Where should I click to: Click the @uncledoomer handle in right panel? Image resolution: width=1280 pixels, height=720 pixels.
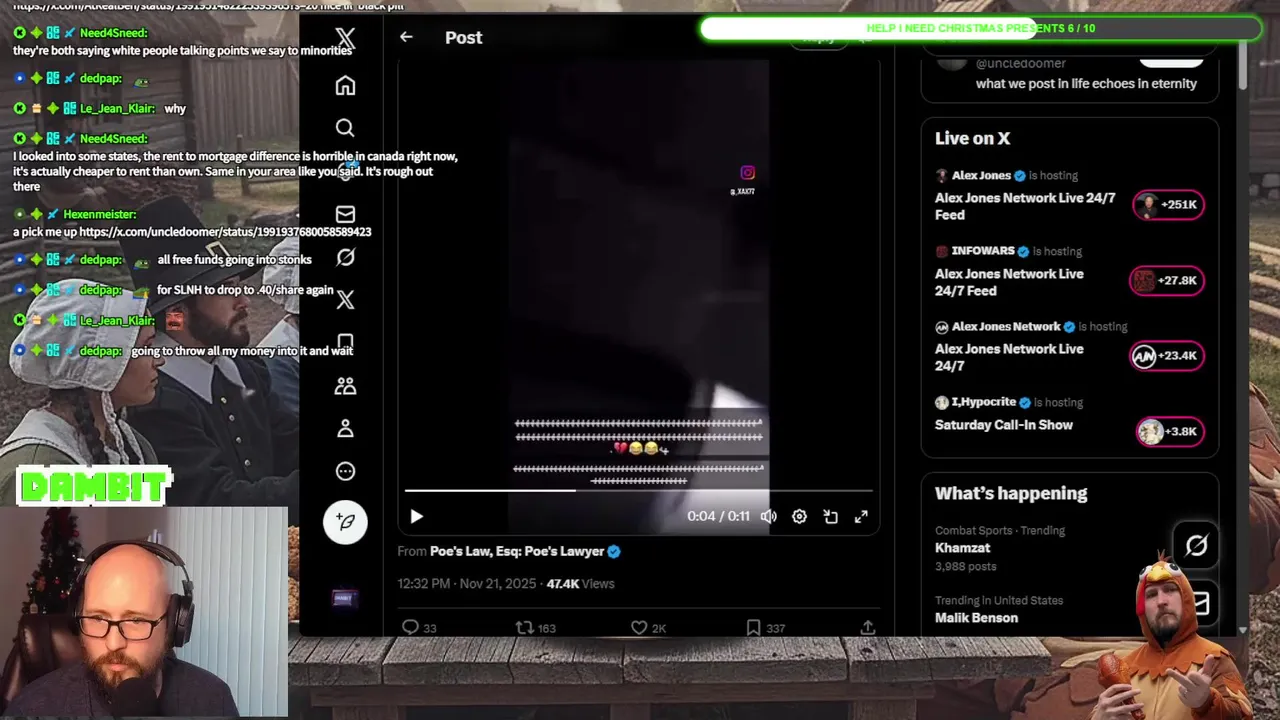(x=1020, y=63)
